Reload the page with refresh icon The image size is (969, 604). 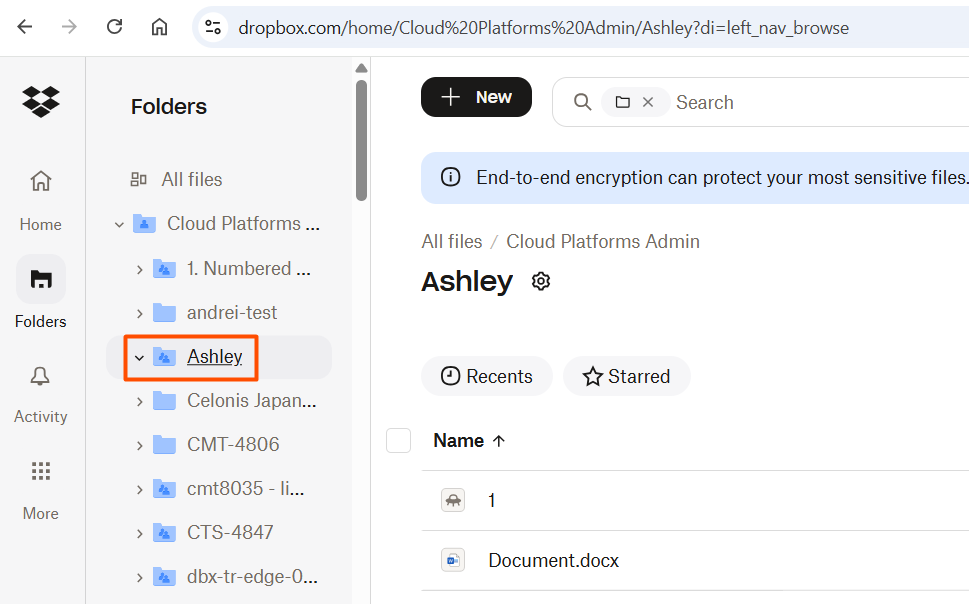click(114, 27)
